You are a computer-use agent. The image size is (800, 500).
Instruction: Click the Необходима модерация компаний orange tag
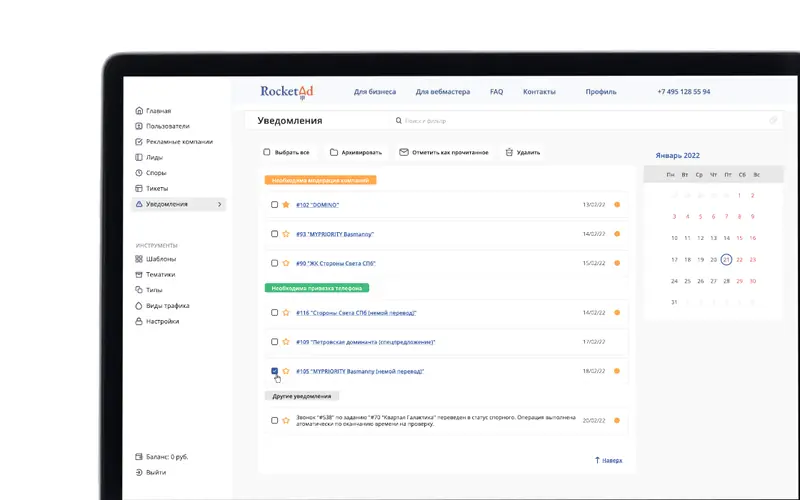[x=320, y=180]
